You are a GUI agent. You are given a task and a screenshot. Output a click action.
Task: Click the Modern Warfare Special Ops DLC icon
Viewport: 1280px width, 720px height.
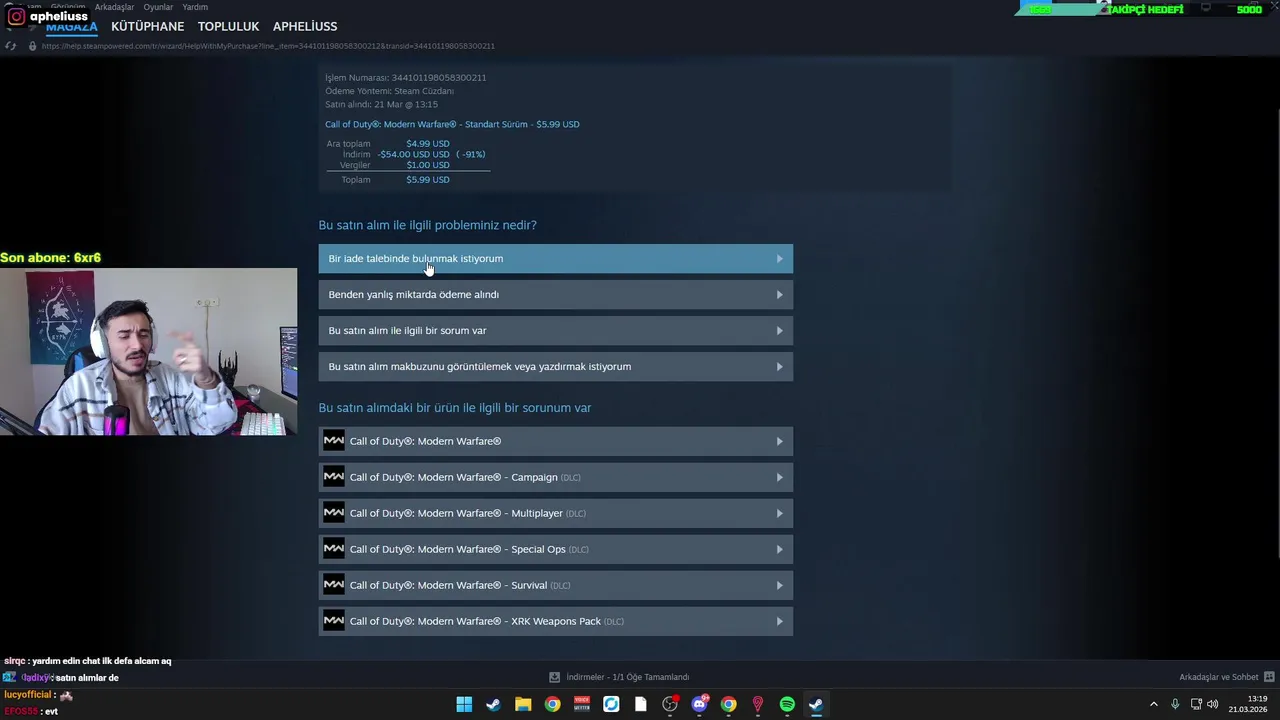tap(334, 549)
